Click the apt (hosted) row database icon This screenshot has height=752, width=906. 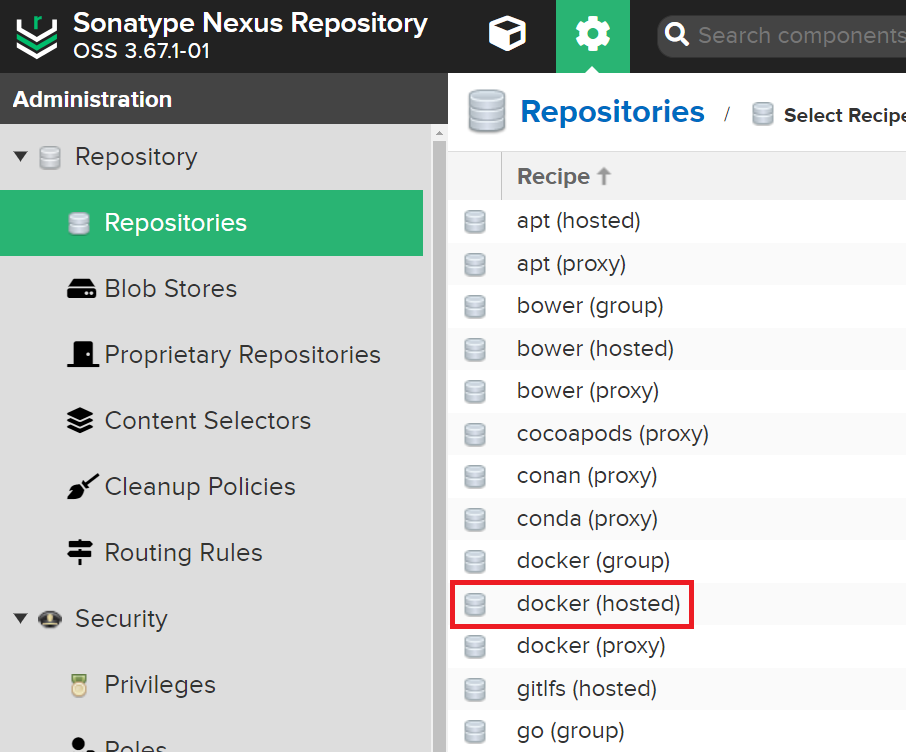click(475, 222)
